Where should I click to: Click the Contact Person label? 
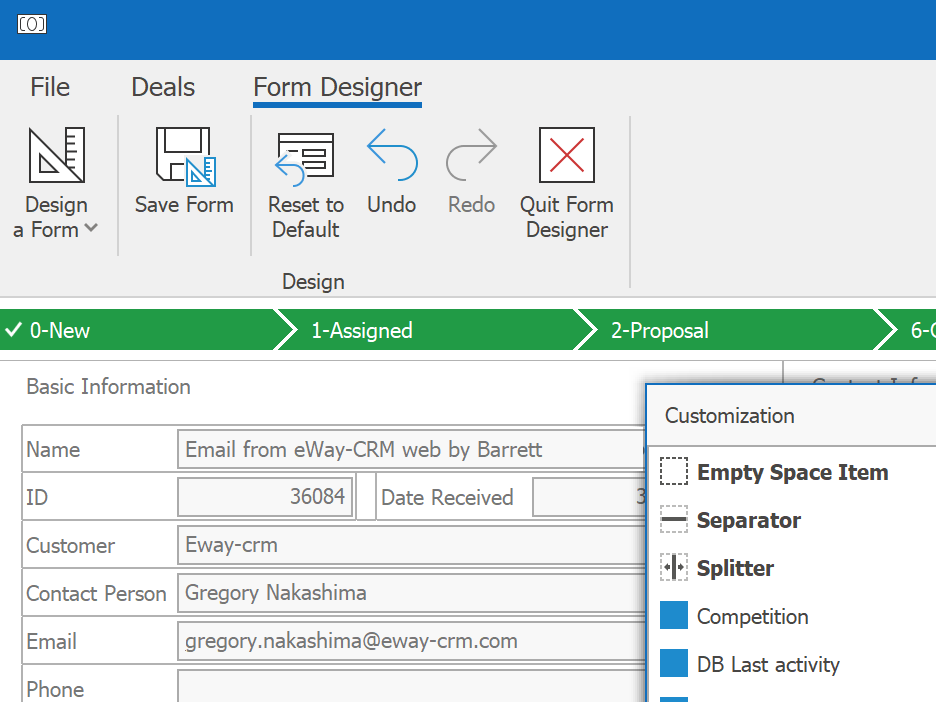coord(96,594)
